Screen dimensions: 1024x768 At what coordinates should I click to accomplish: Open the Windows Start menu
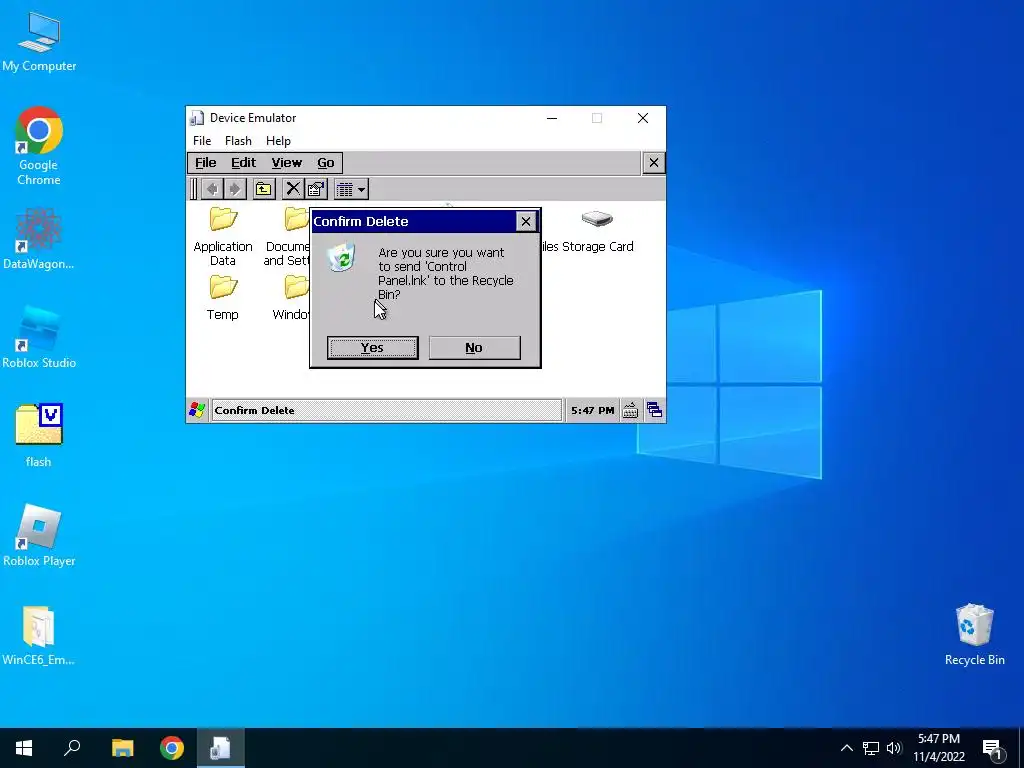pyautogui.click(x=24, y=748)
